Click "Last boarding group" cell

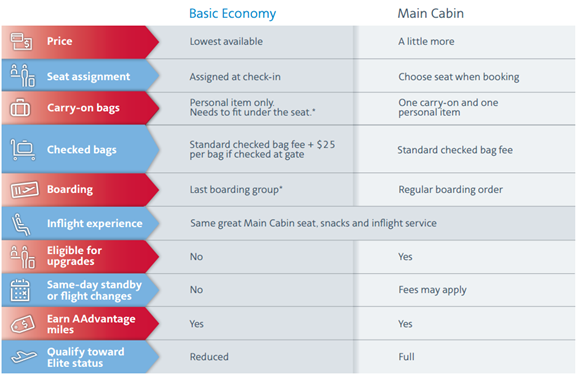pos(236,189)
